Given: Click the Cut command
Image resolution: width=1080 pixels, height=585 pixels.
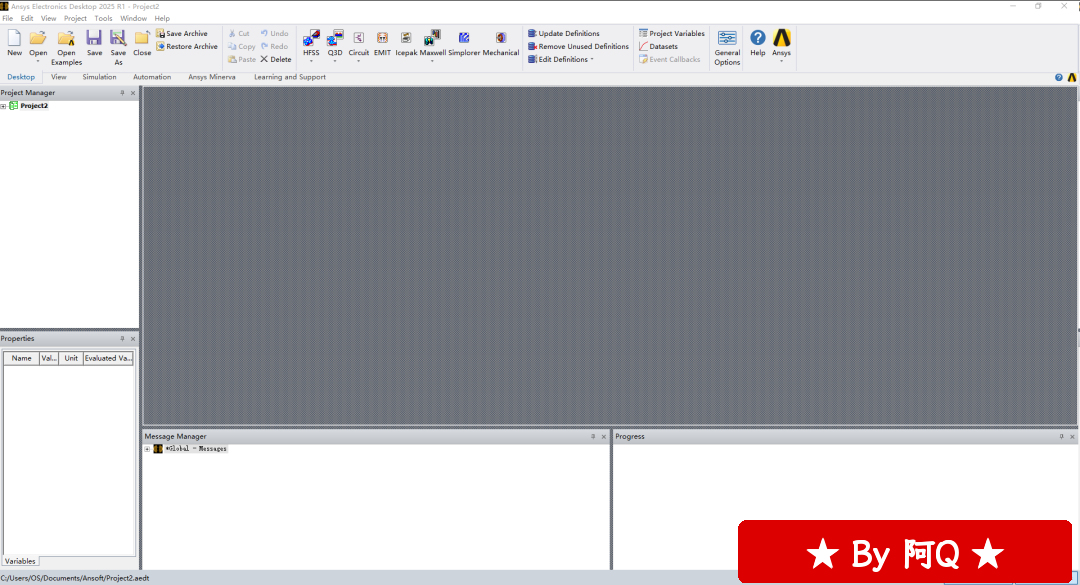Looking at the screenshot, I should pyautogui.click(x=239, y=33).
